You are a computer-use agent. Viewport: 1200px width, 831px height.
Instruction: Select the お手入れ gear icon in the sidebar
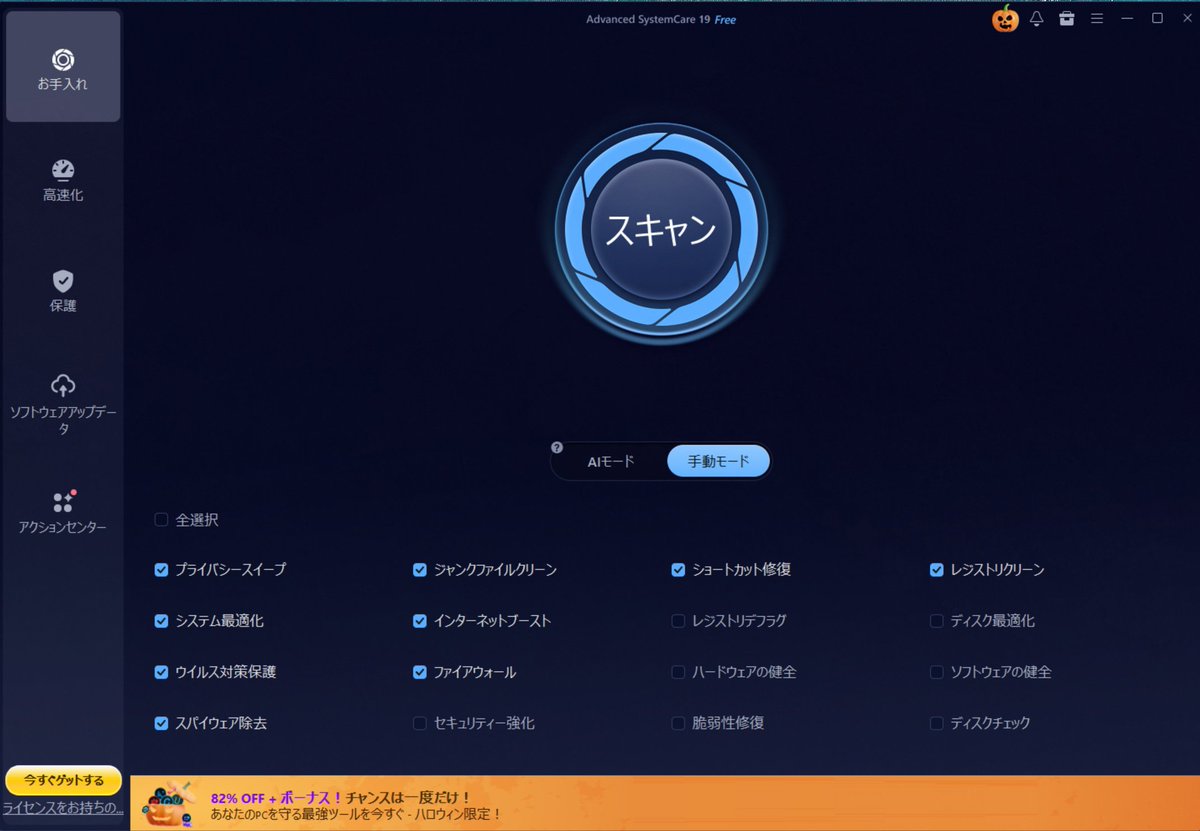pyautogui.click(x=63, y=66)
